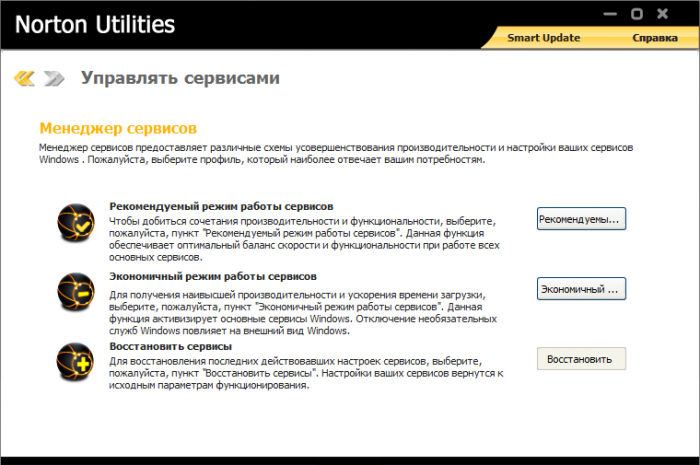Open the Smart Update tab

pos(543,38)
